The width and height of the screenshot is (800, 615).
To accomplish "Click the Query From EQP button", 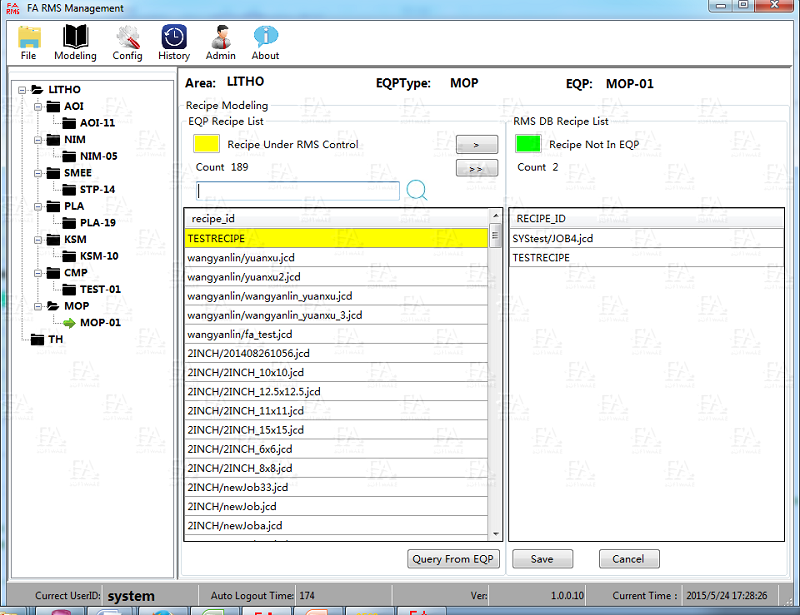I will [454, 559].
